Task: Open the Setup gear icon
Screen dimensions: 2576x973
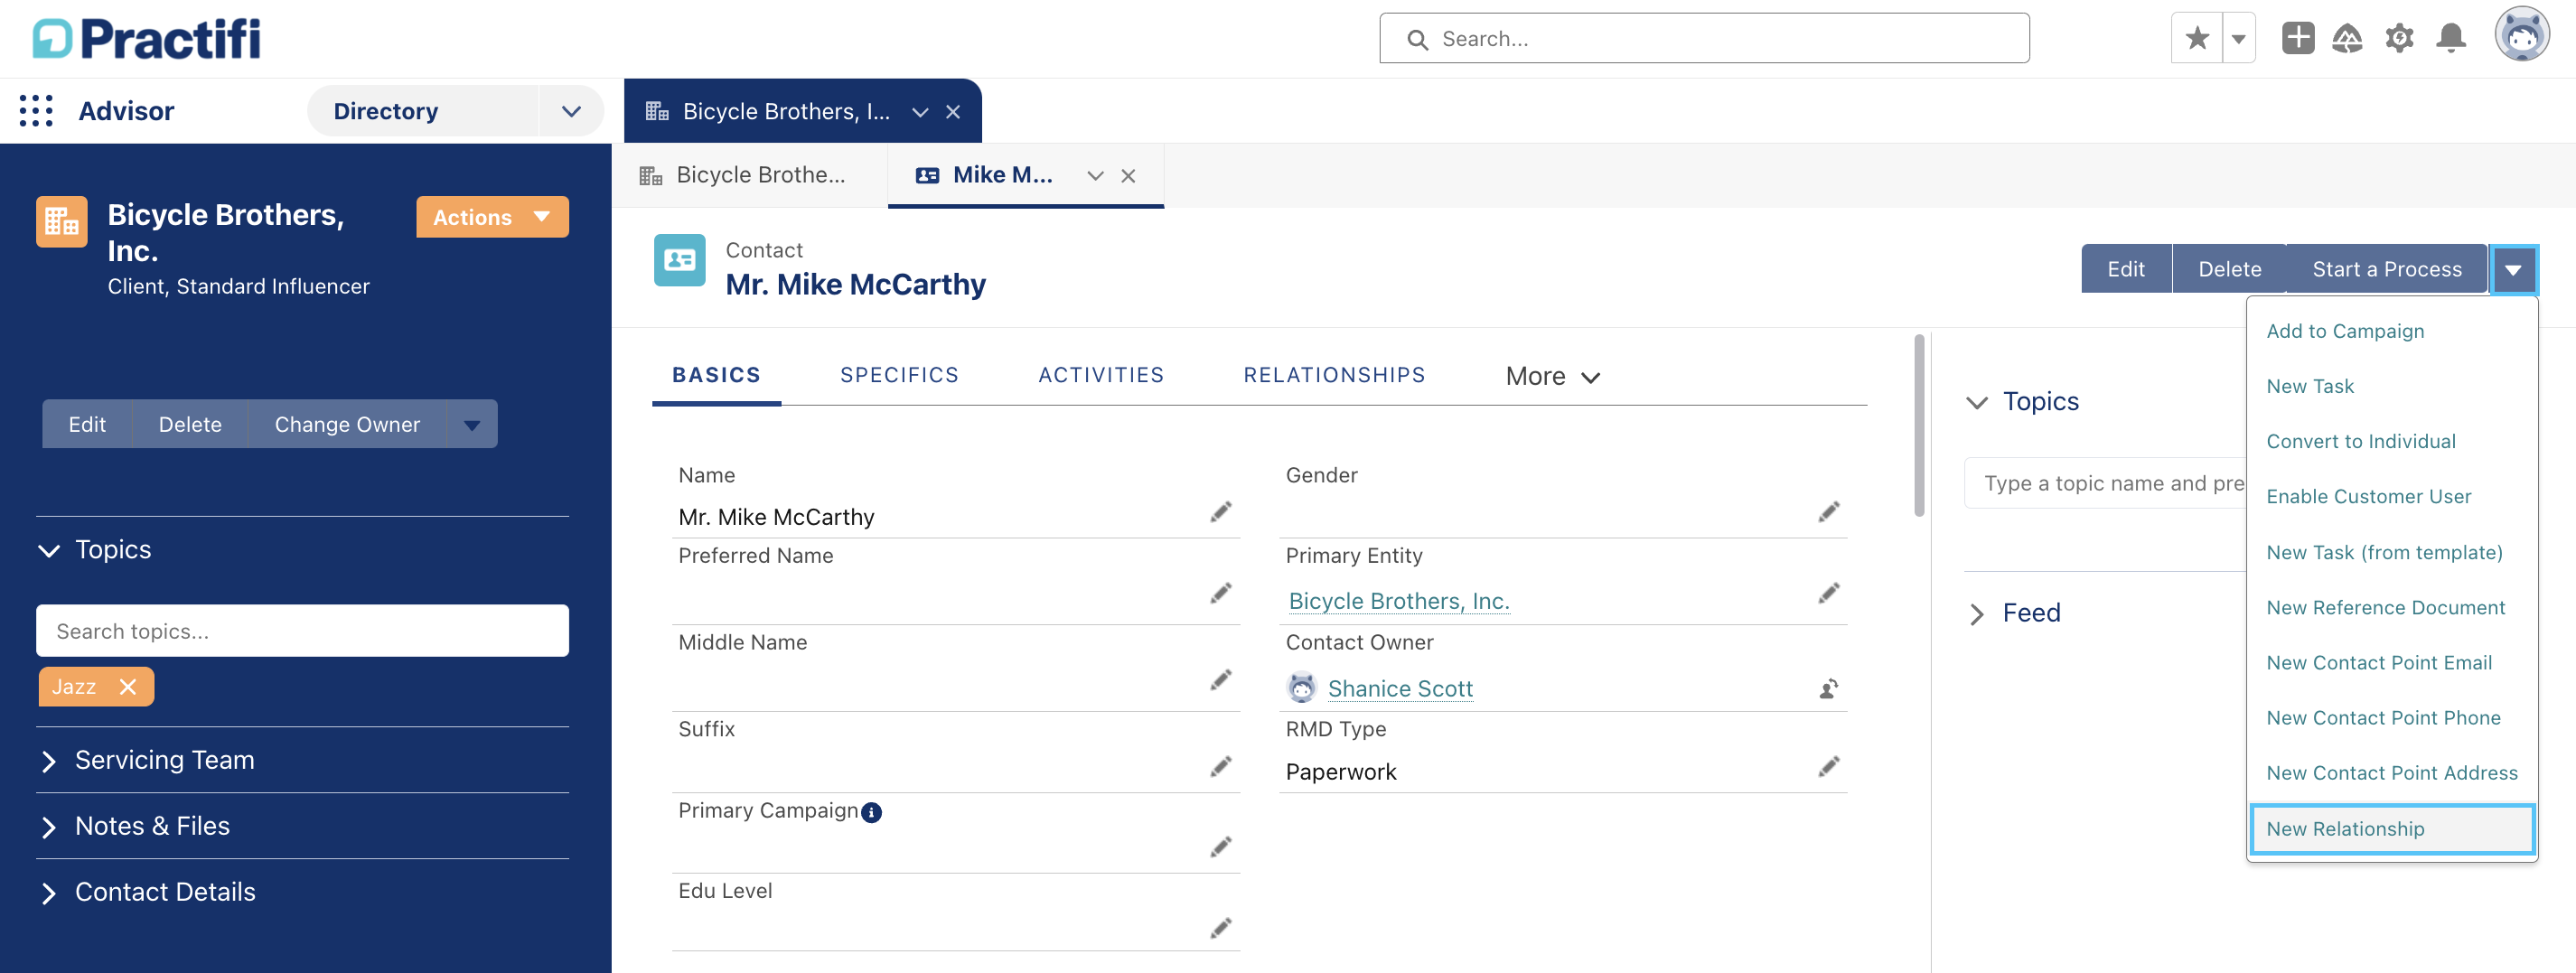Action: pyautogui.click(x=2399, y=39)
